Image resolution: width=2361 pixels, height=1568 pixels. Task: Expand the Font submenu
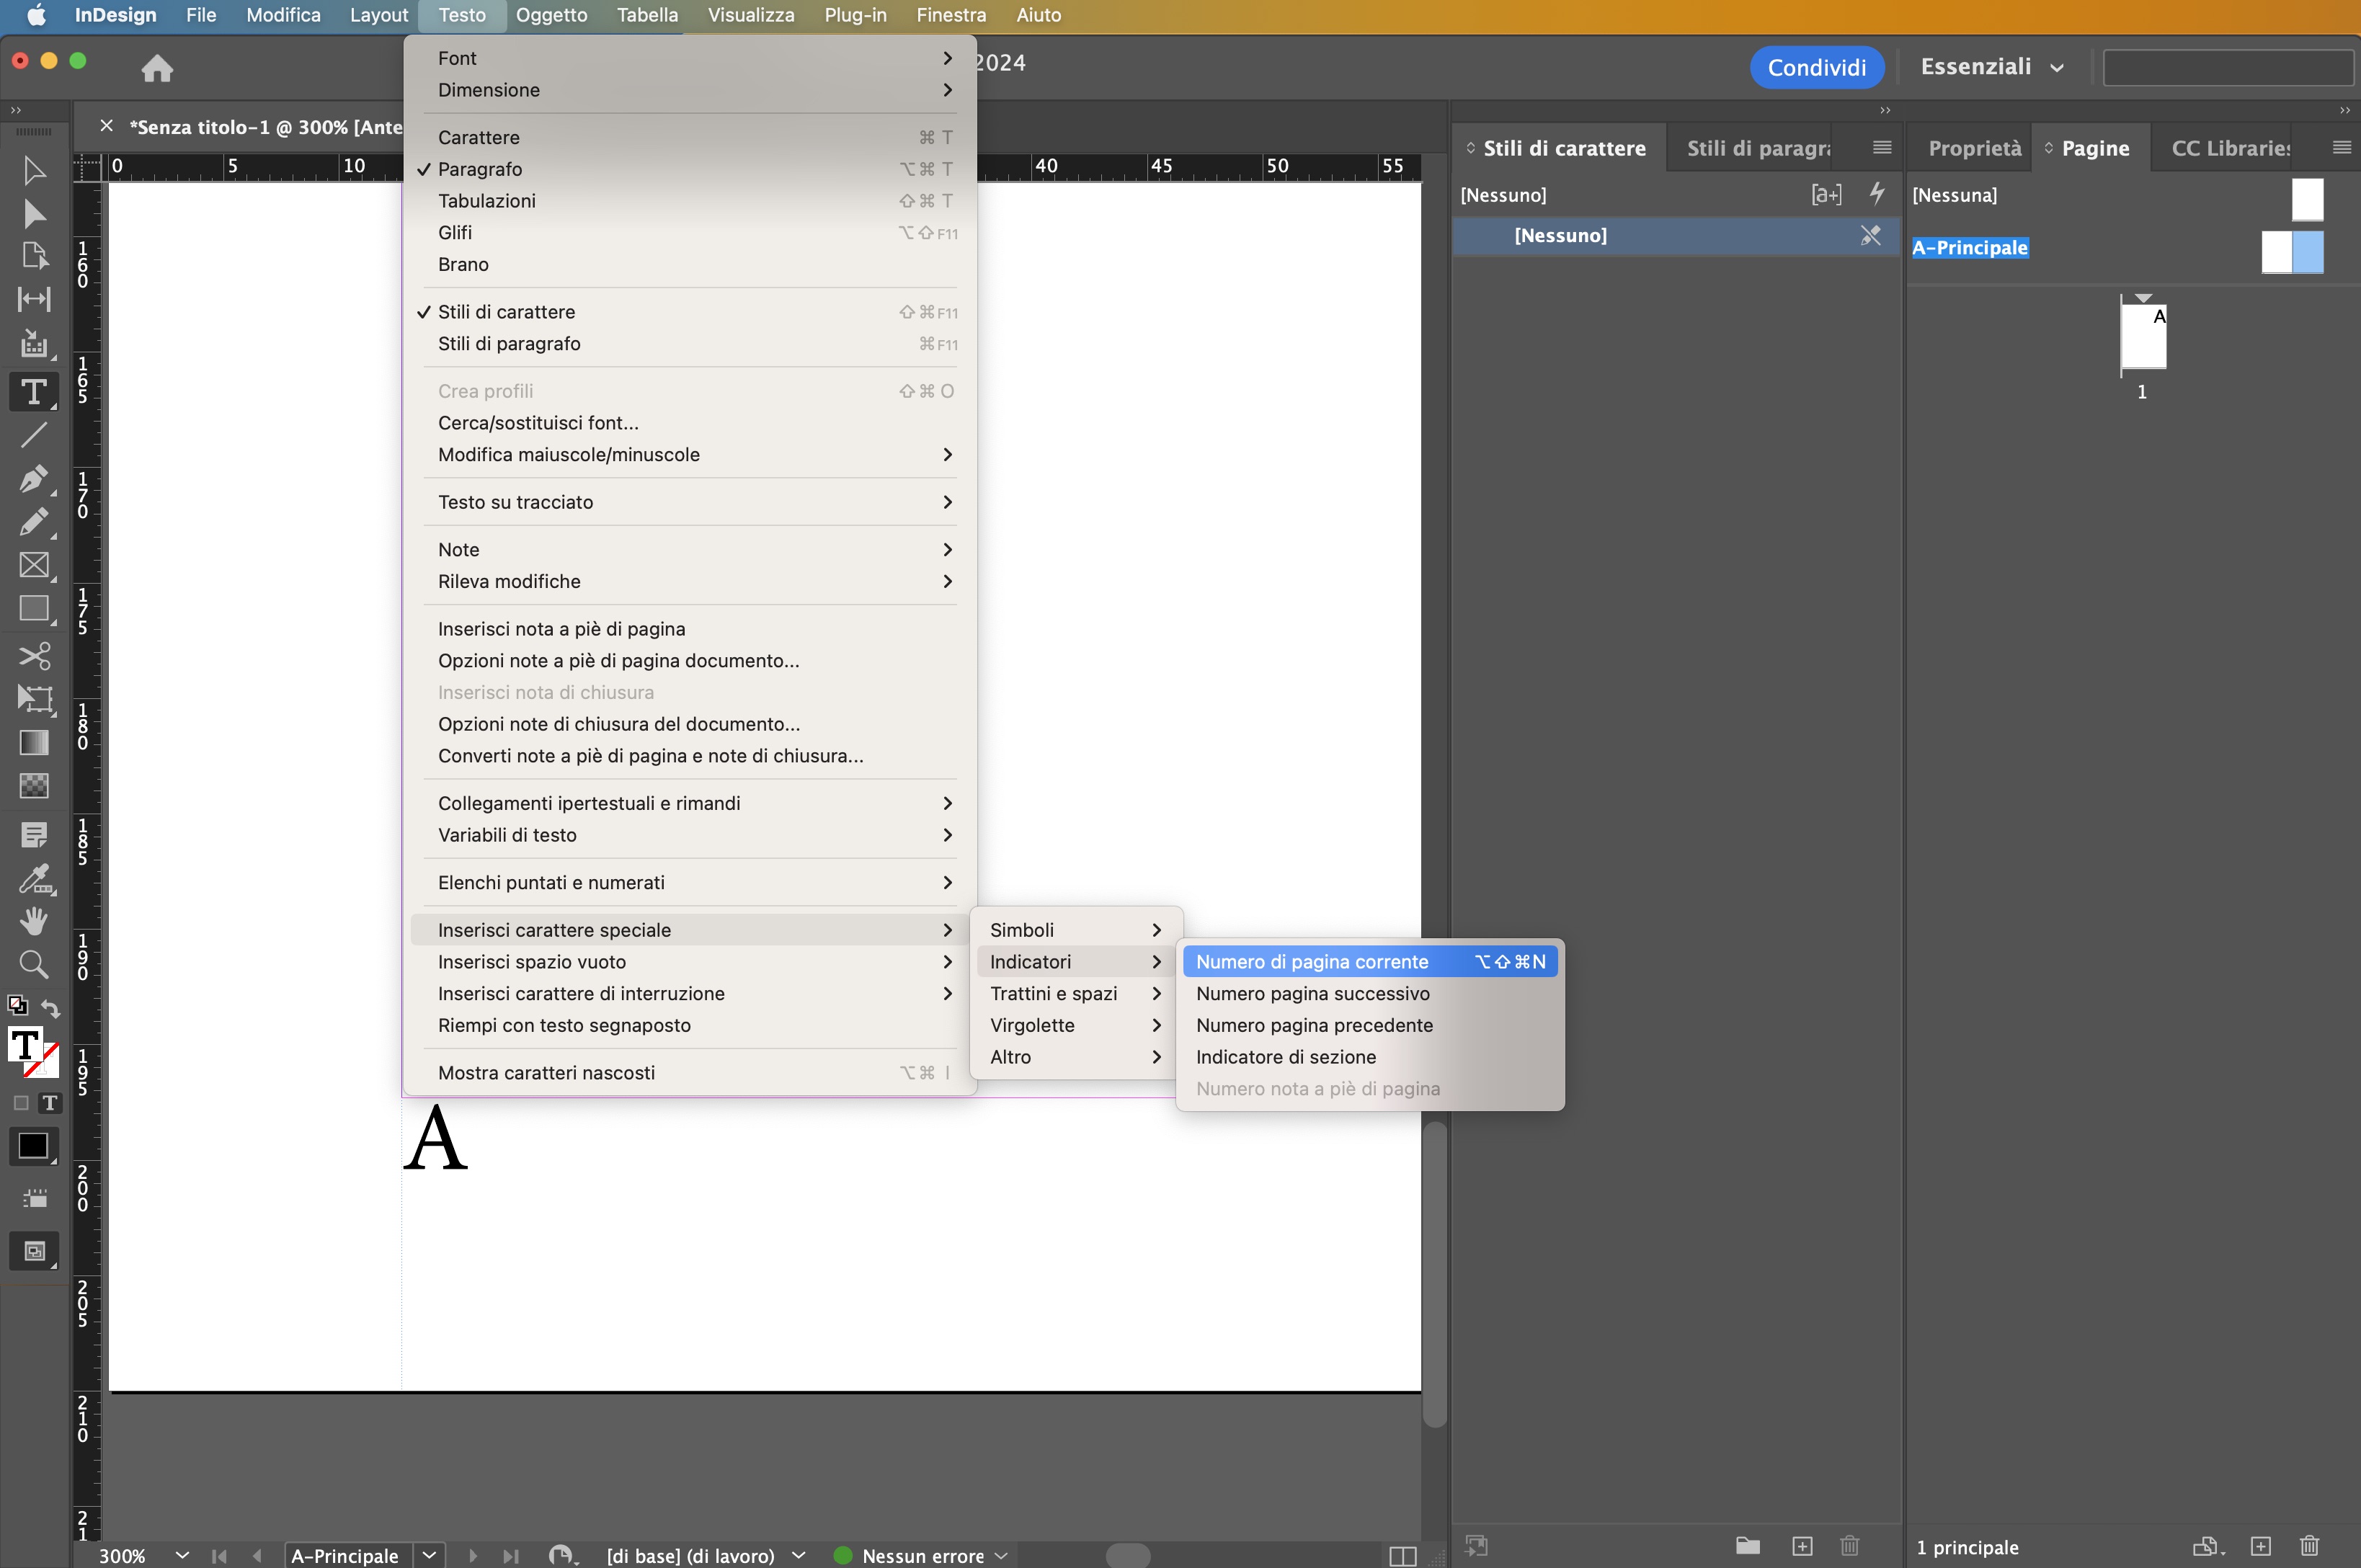coord(690,58)
